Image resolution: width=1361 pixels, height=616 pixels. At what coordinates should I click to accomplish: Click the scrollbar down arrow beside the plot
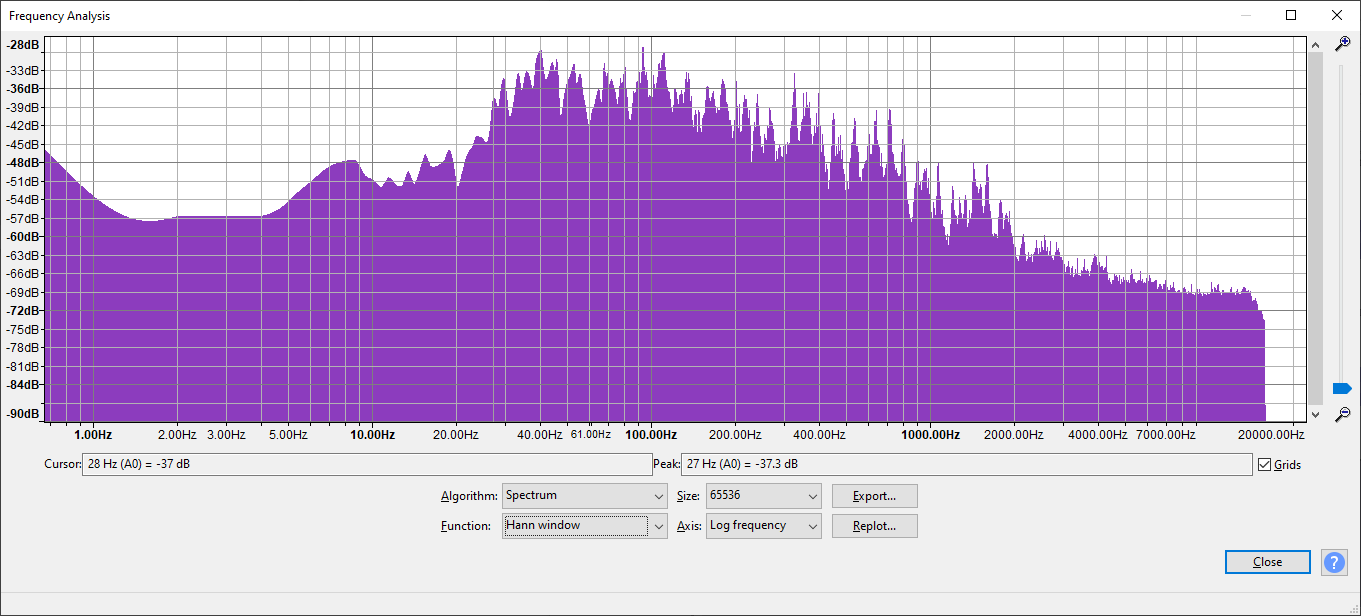tap(1315, 413)
